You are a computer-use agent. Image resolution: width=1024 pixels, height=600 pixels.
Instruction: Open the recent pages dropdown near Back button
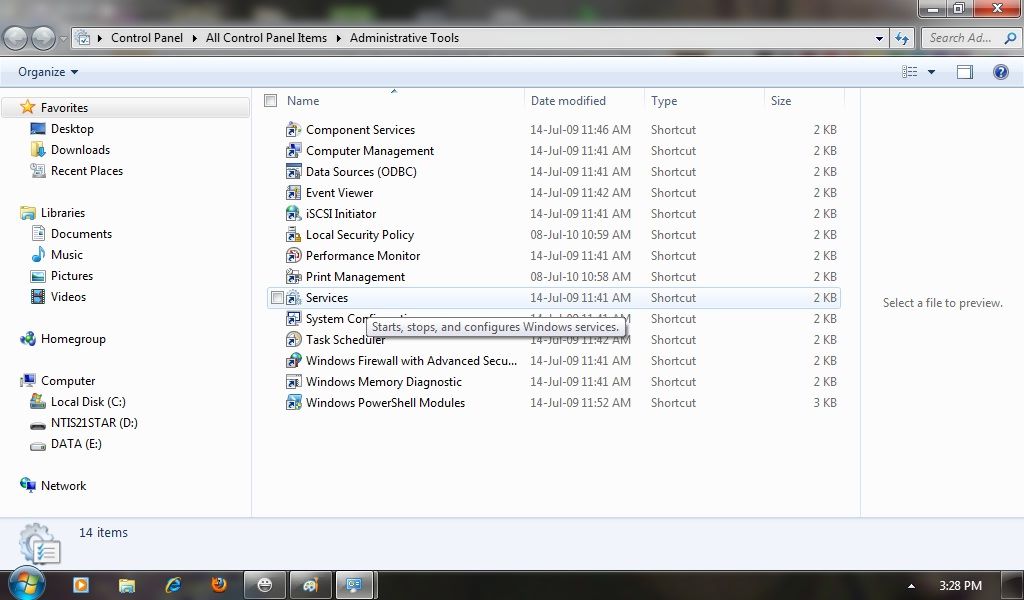click(63, 39)
